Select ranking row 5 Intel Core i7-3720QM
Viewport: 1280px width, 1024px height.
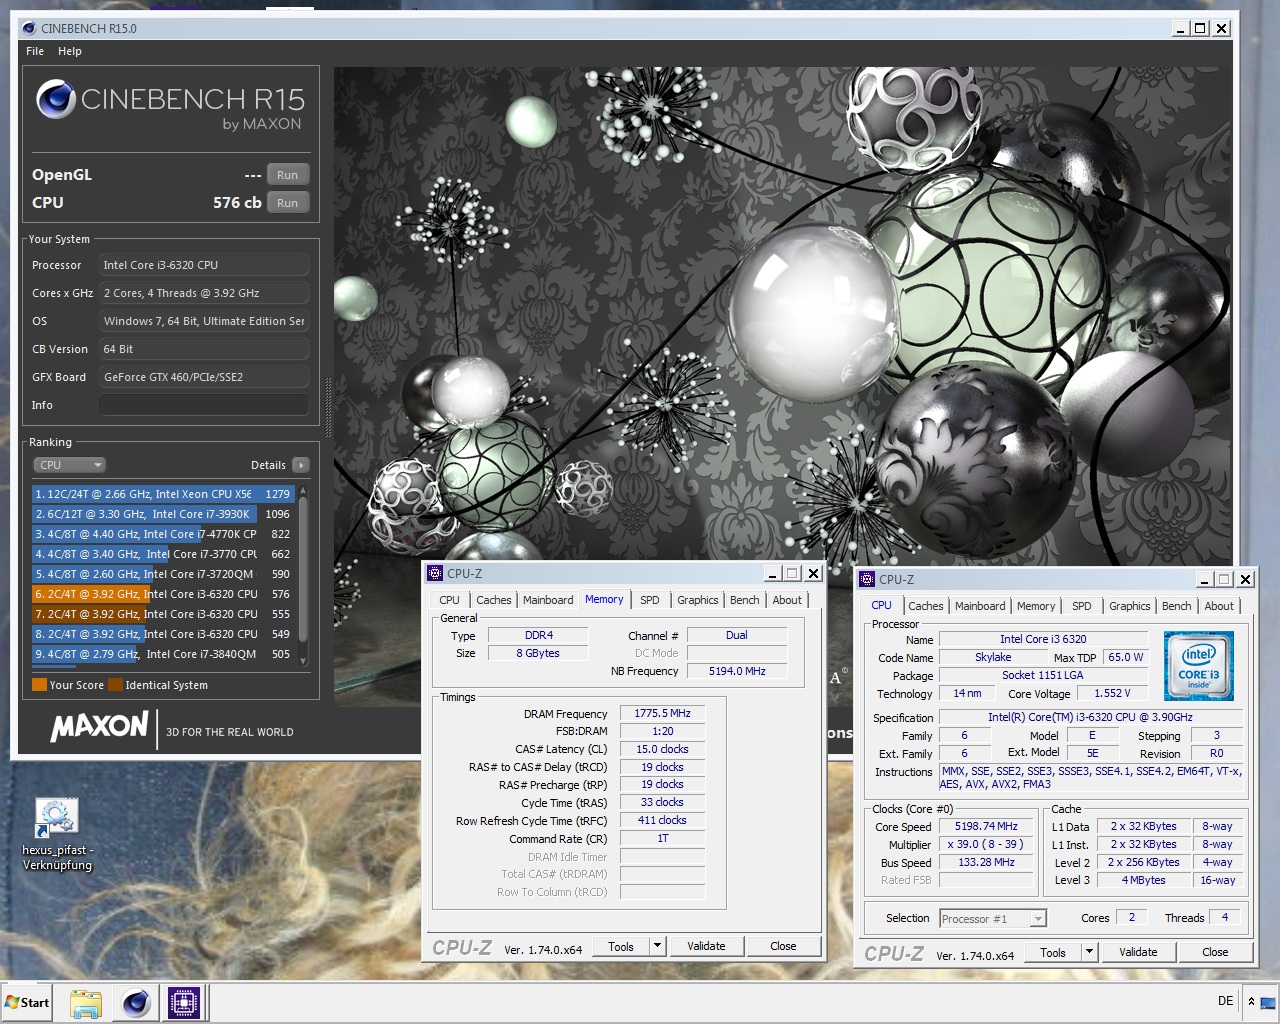163,574
